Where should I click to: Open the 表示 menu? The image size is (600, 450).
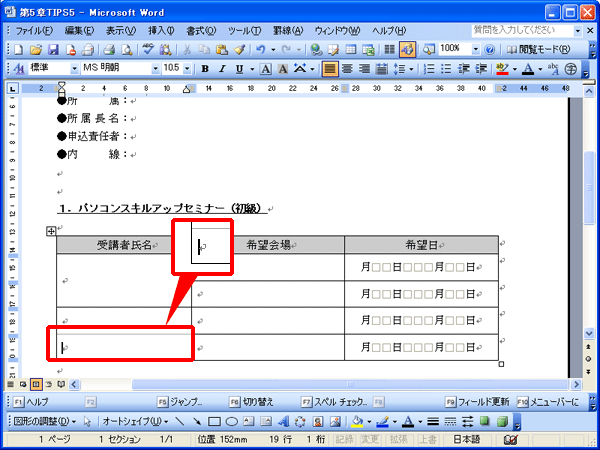[x=121, y=30]
